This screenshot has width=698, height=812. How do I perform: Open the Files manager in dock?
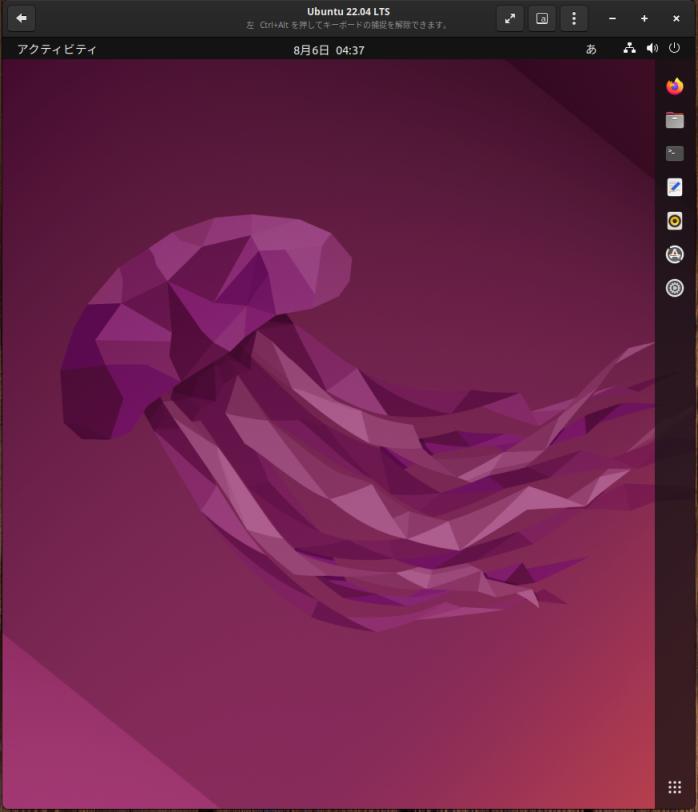[674, 120]
